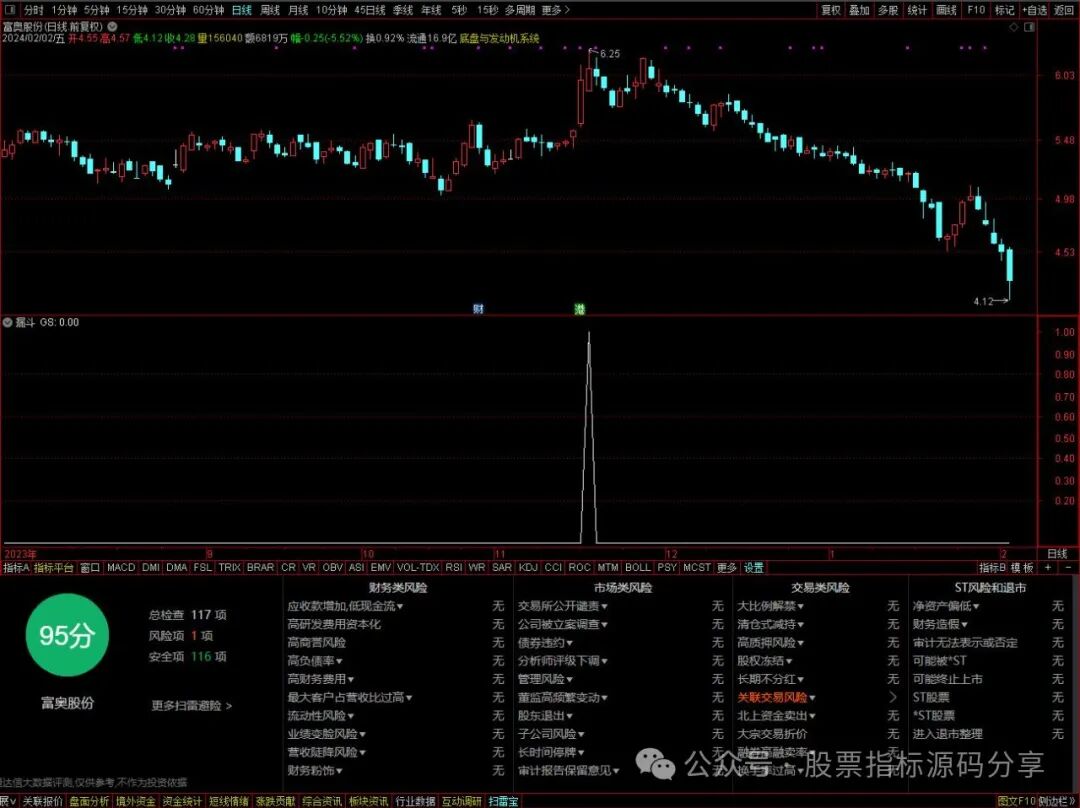Click the round dropdown icon beside 富奥股份 title
1080x808 pixels.
pos(112,27)
